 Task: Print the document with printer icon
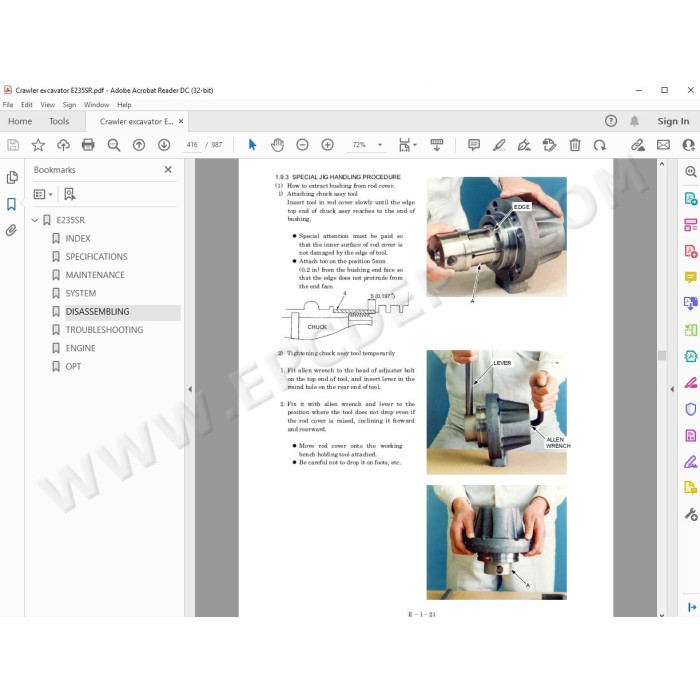(88, 145)
